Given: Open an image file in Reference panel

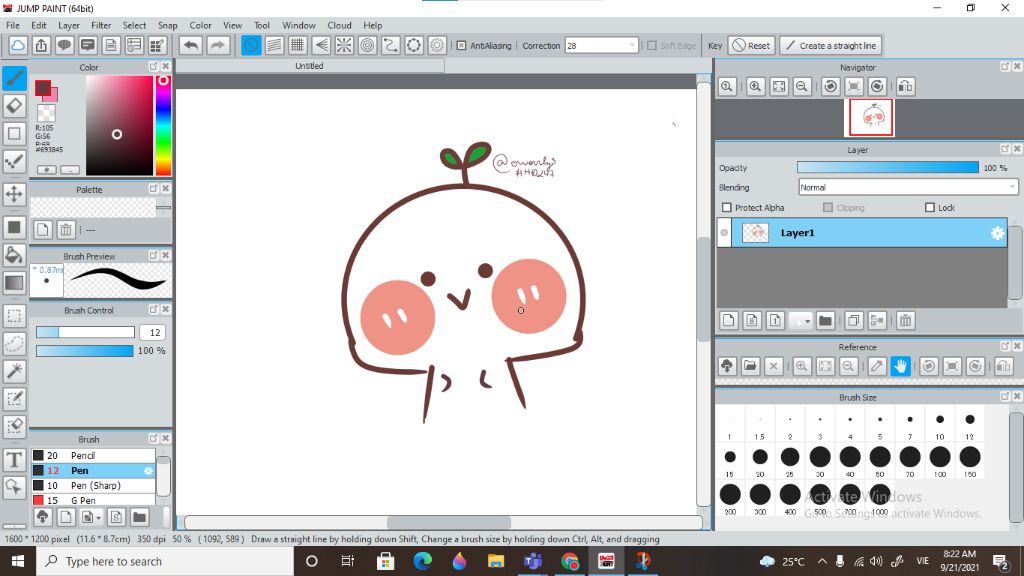Looking at the screenshot, I should pyautogui.click(x=750, y=366).
